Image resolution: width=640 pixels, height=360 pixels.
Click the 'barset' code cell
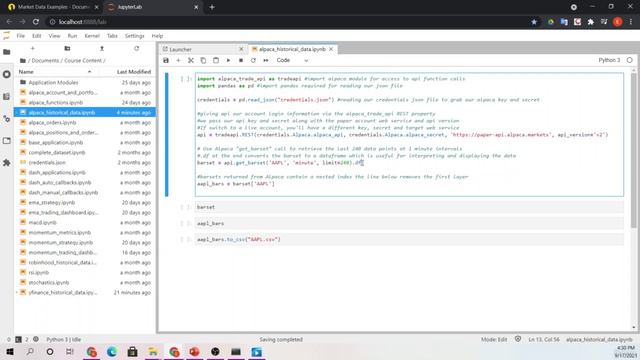(409, 207)
